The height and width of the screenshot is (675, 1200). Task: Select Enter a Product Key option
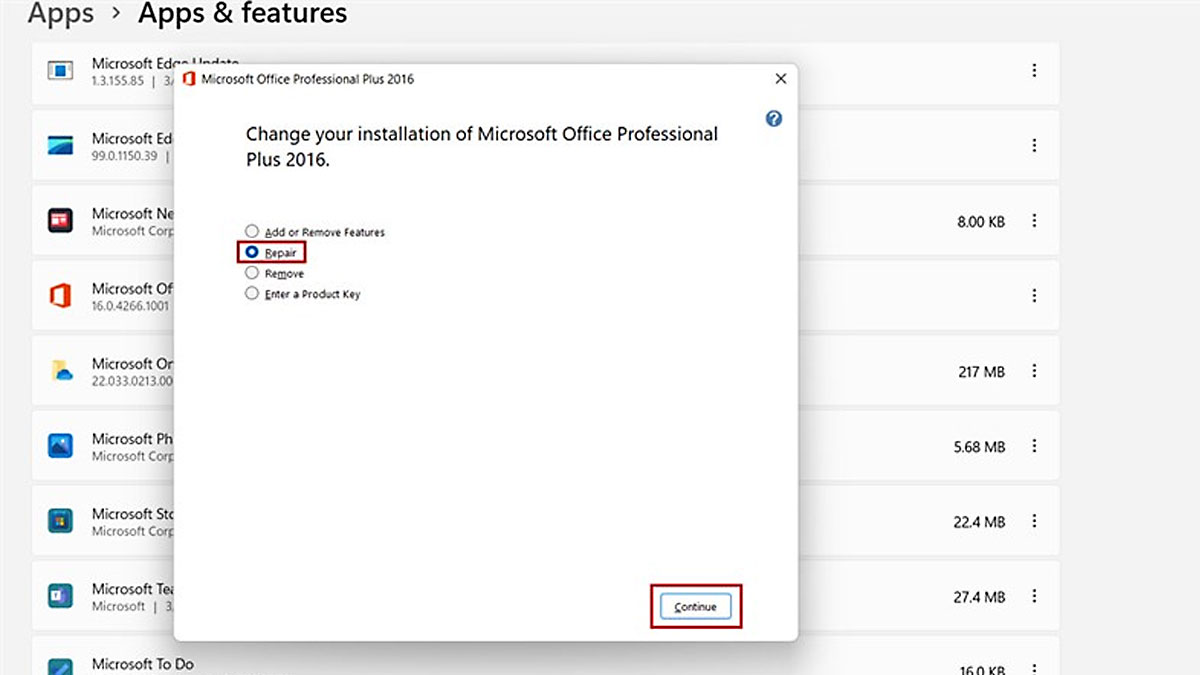(x=252, y=294)
